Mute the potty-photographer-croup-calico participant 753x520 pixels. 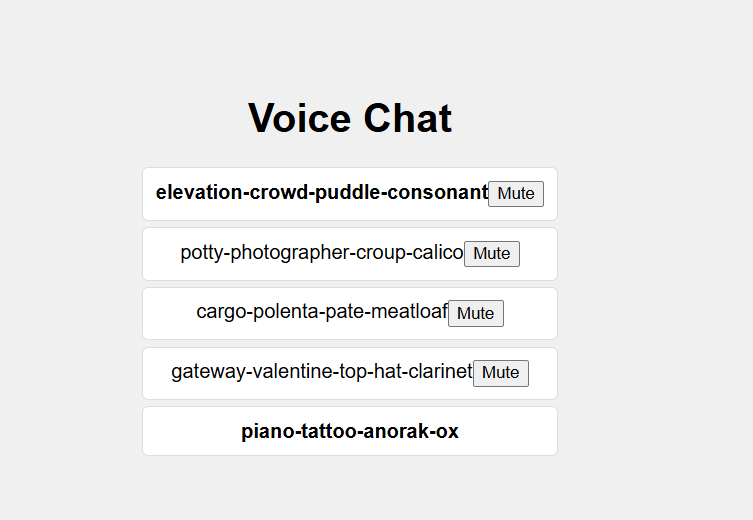[x=492, y=253]
